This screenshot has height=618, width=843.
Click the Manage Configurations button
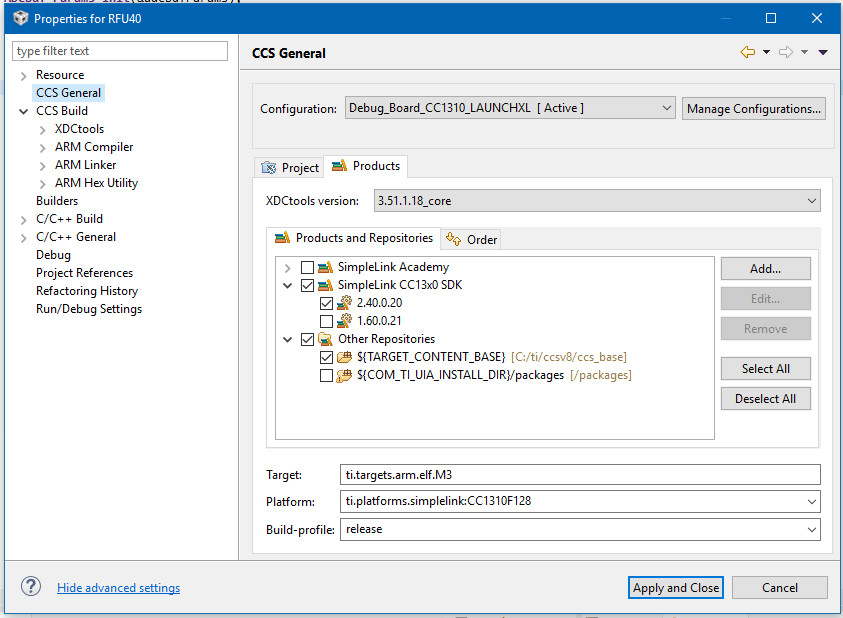(754, 108)
